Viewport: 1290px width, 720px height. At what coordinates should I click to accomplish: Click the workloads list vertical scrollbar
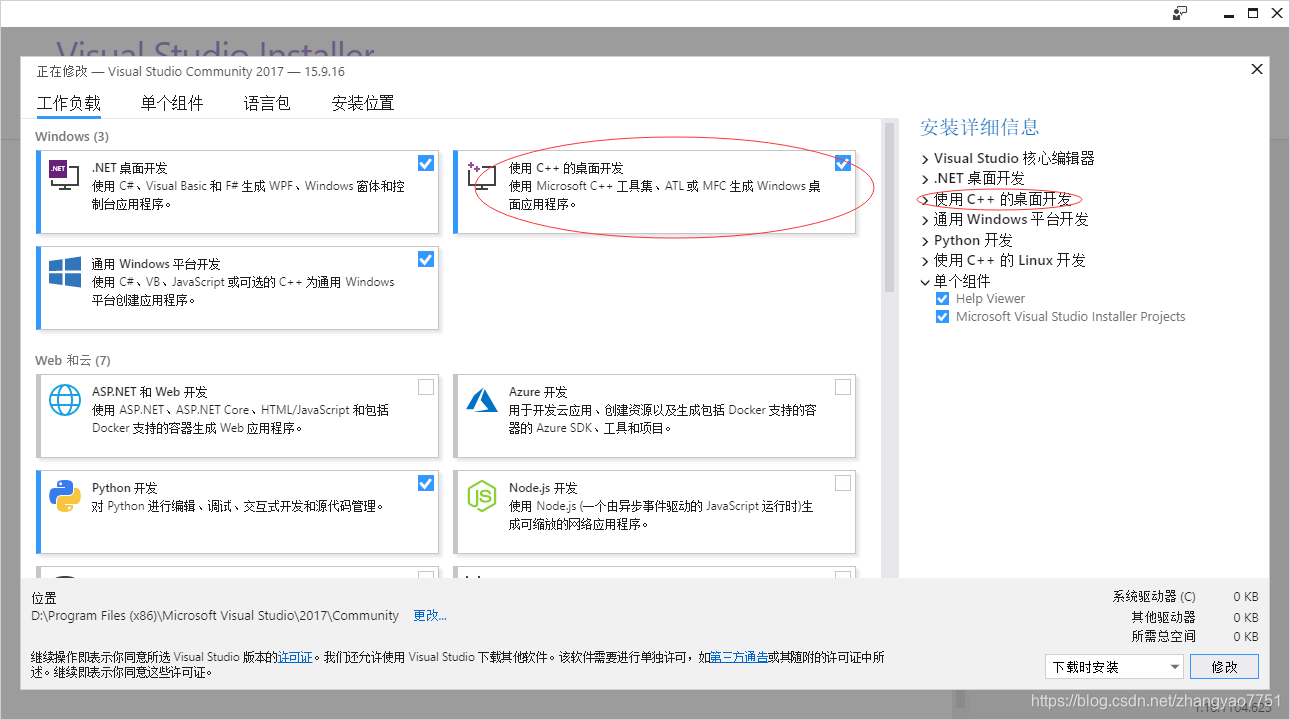click(x=889, y=207)
